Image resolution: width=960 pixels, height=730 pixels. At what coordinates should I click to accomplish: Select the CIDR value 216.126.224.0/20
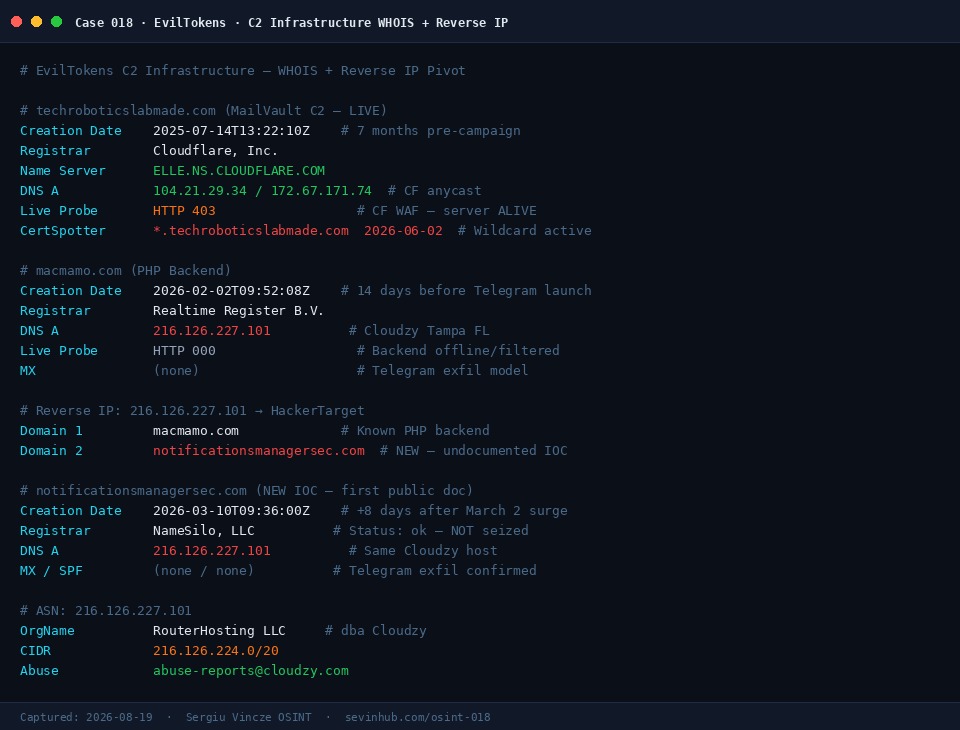tap(216, 650)
